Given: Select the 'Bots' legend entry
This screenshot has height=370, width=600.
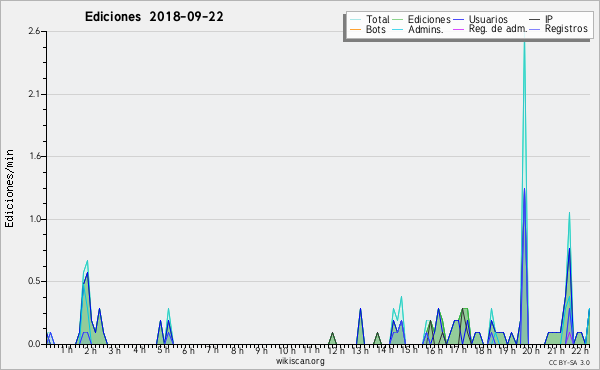Looking at the screenshot, I should [x=368, y=29].
